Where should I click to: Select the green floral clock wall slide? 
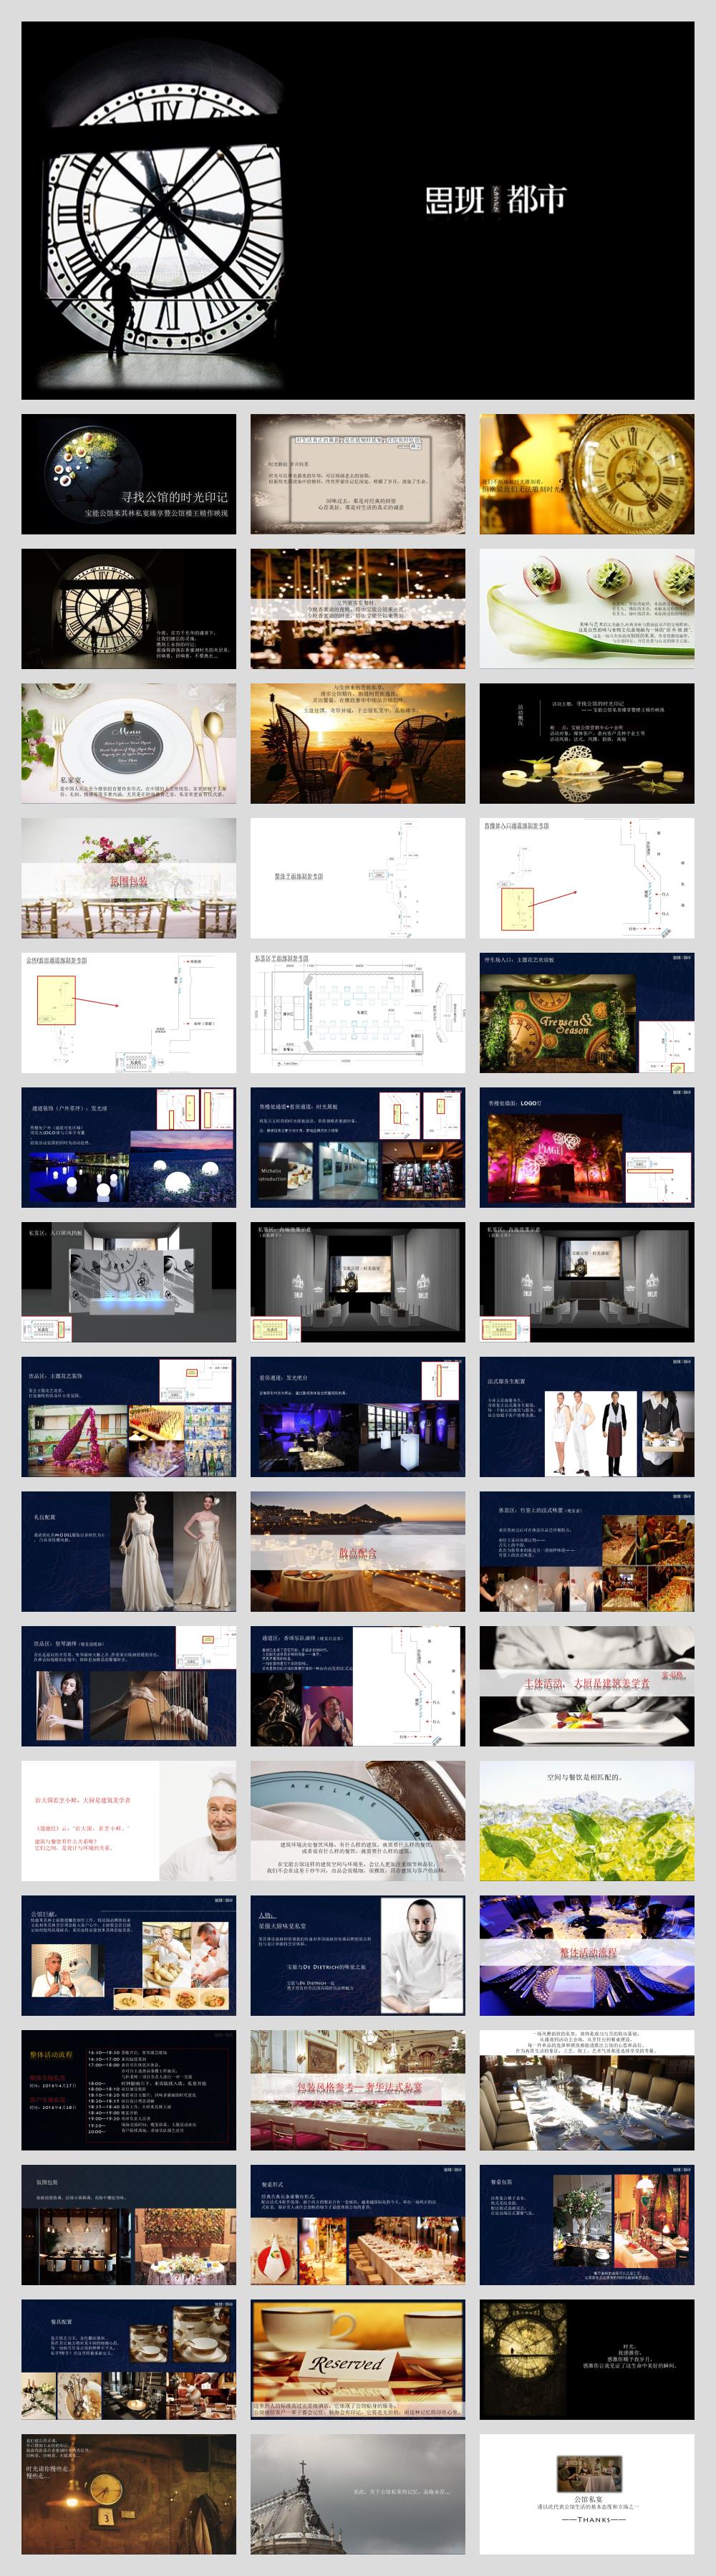pos(586,1012)
